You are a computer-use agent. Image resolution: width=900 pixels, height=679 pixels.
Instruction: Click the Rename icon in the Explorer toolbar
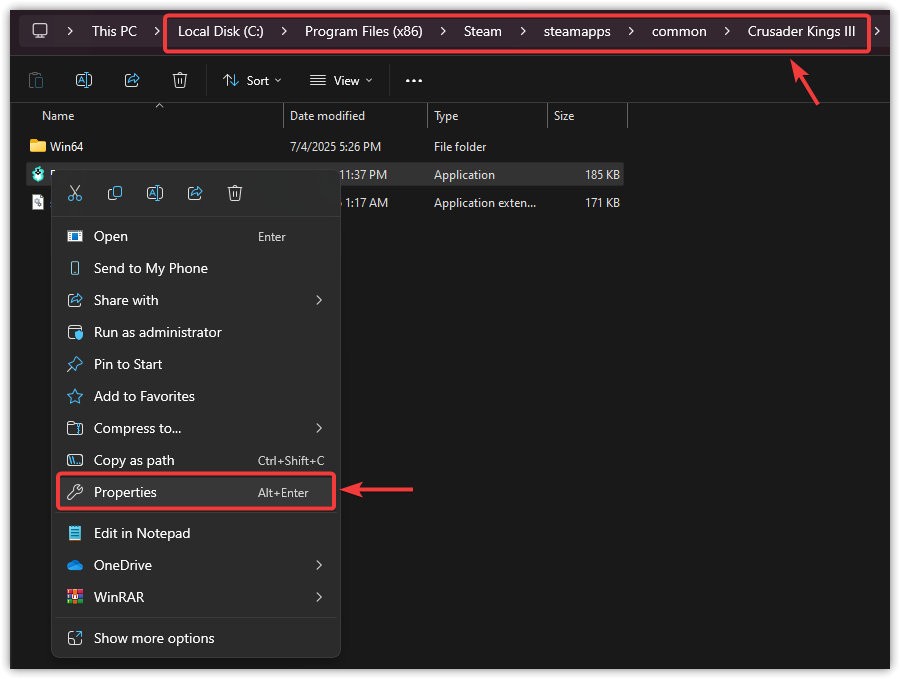point(83,80)
